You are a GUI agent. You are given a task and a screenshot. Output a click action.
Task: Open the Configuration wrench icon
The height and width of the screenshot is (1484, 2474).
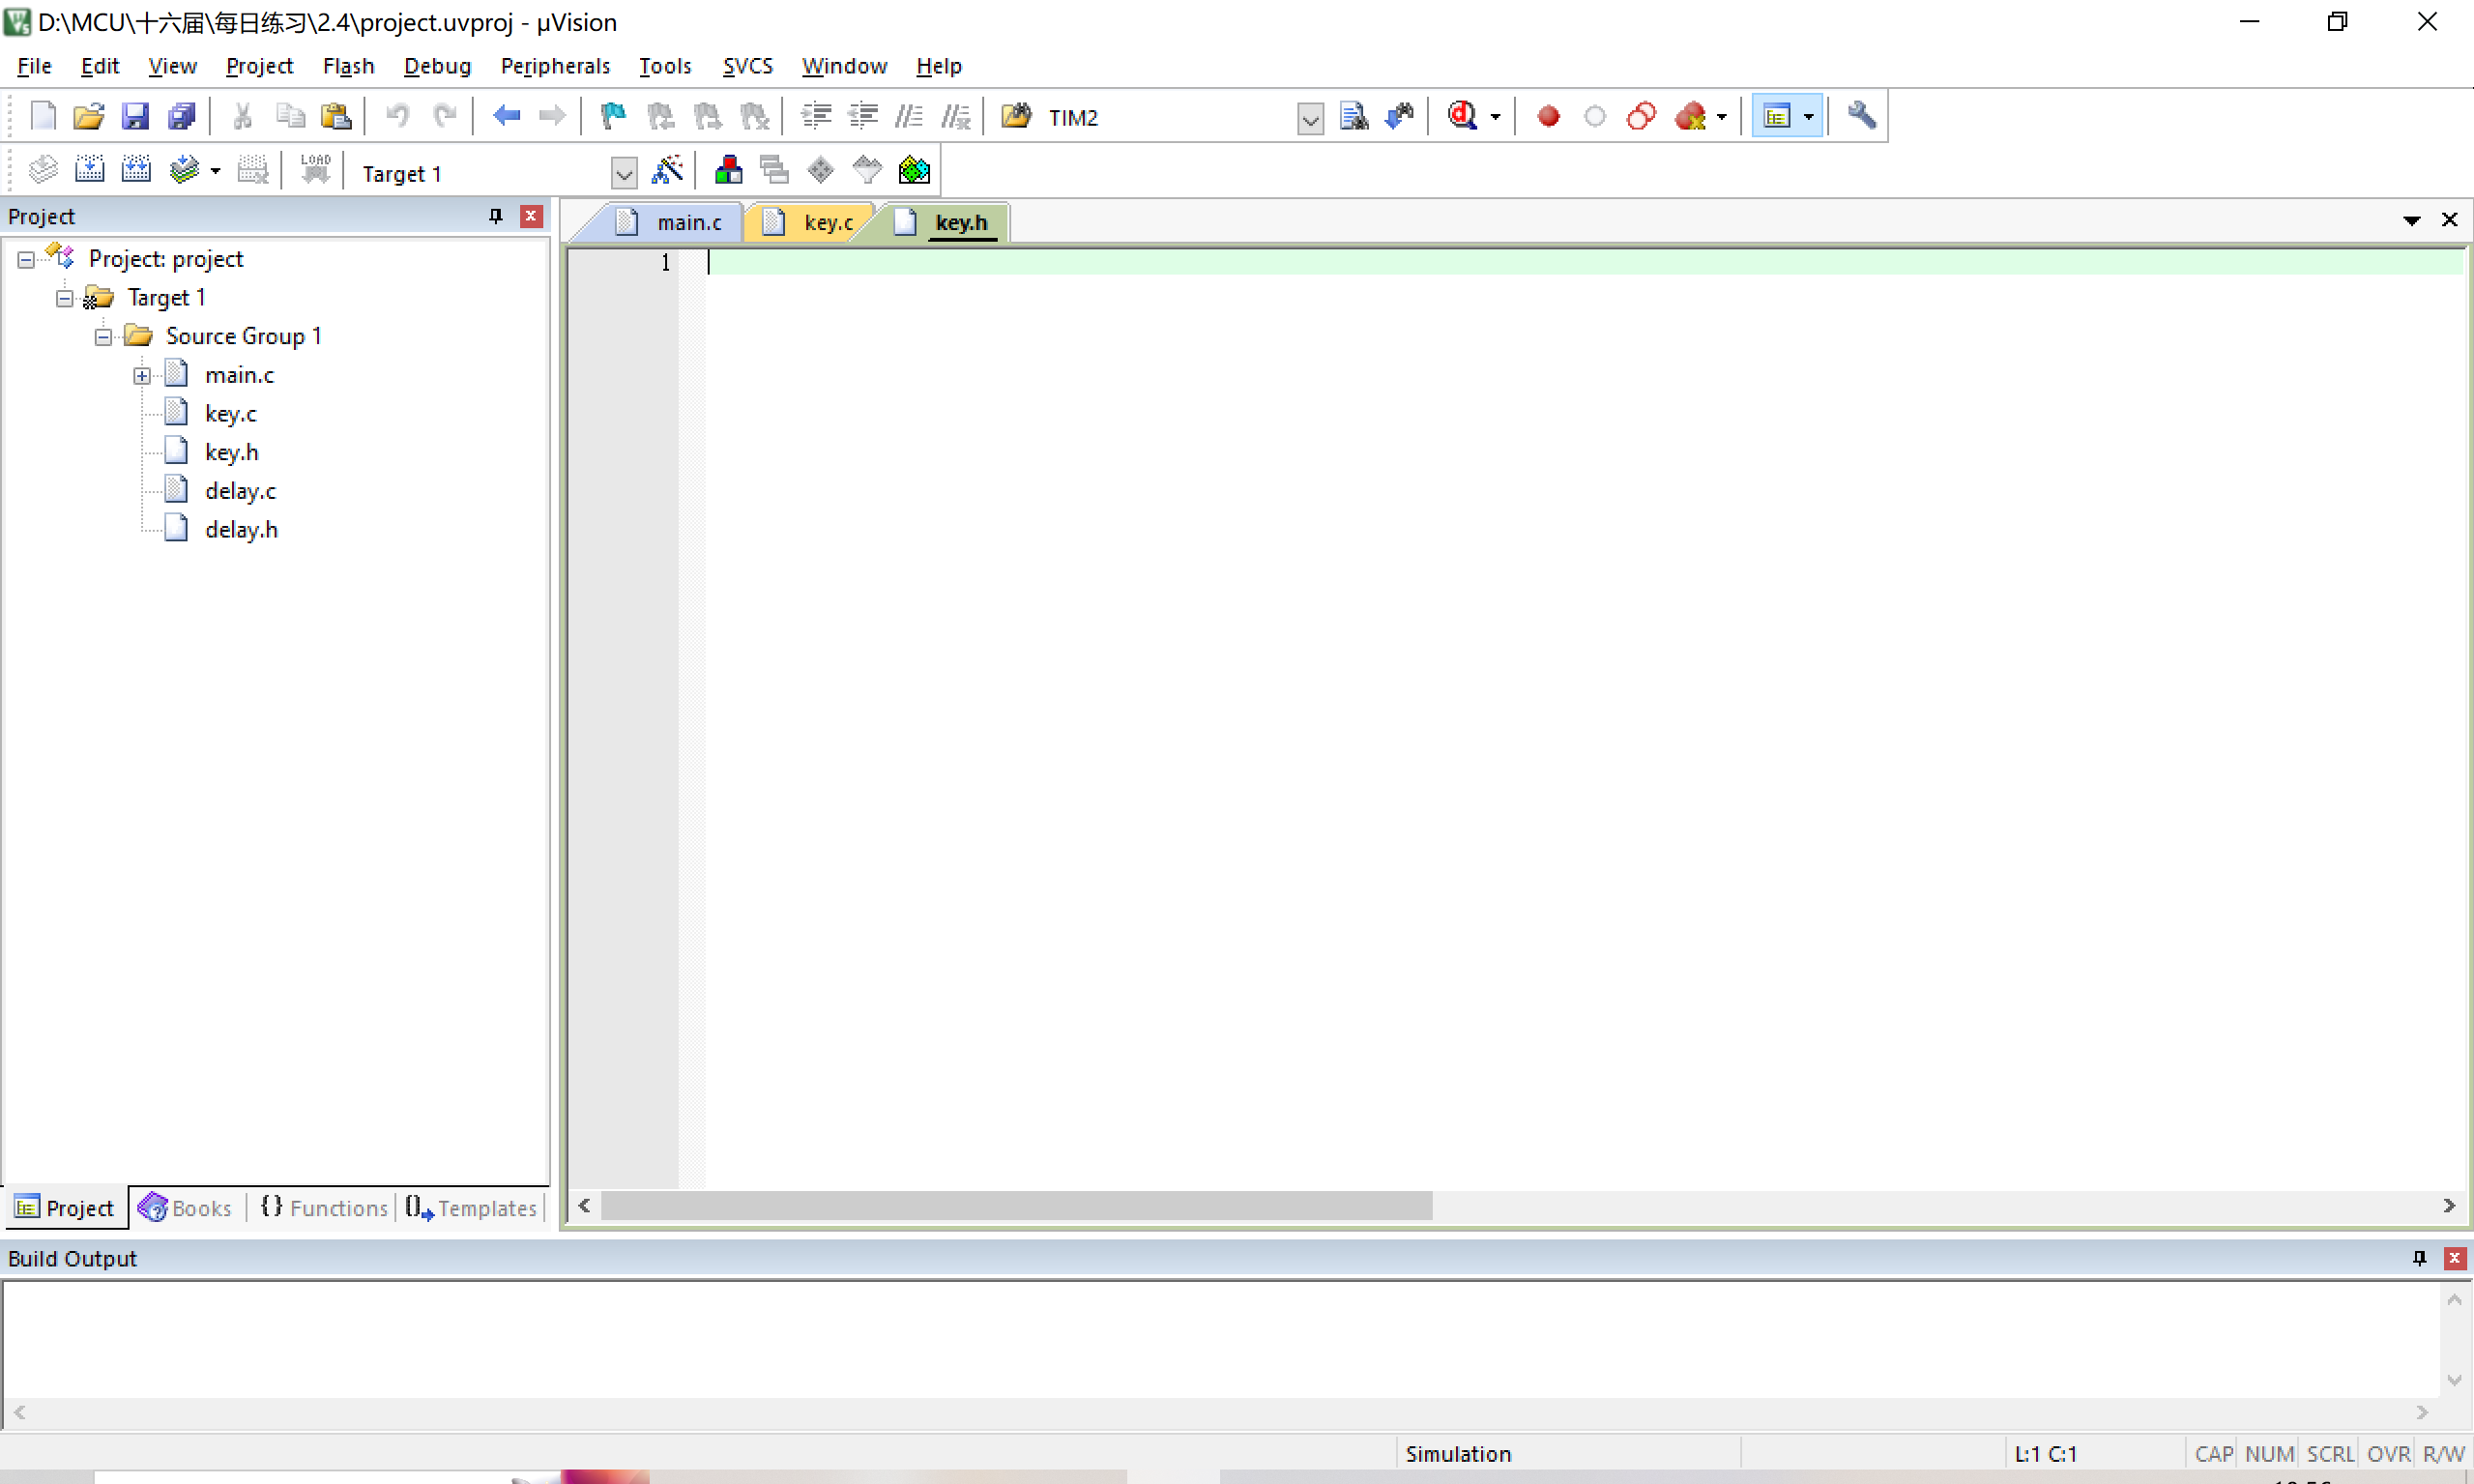pos(1860,116)
